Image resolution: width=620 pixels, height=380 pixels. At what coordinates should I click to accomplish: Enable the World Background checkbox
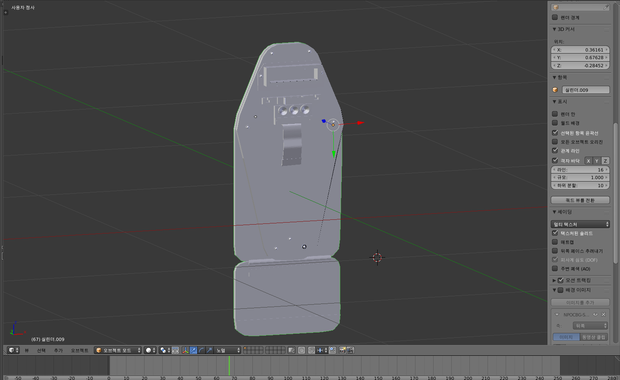pyautogui.click(x=555, y=123)
